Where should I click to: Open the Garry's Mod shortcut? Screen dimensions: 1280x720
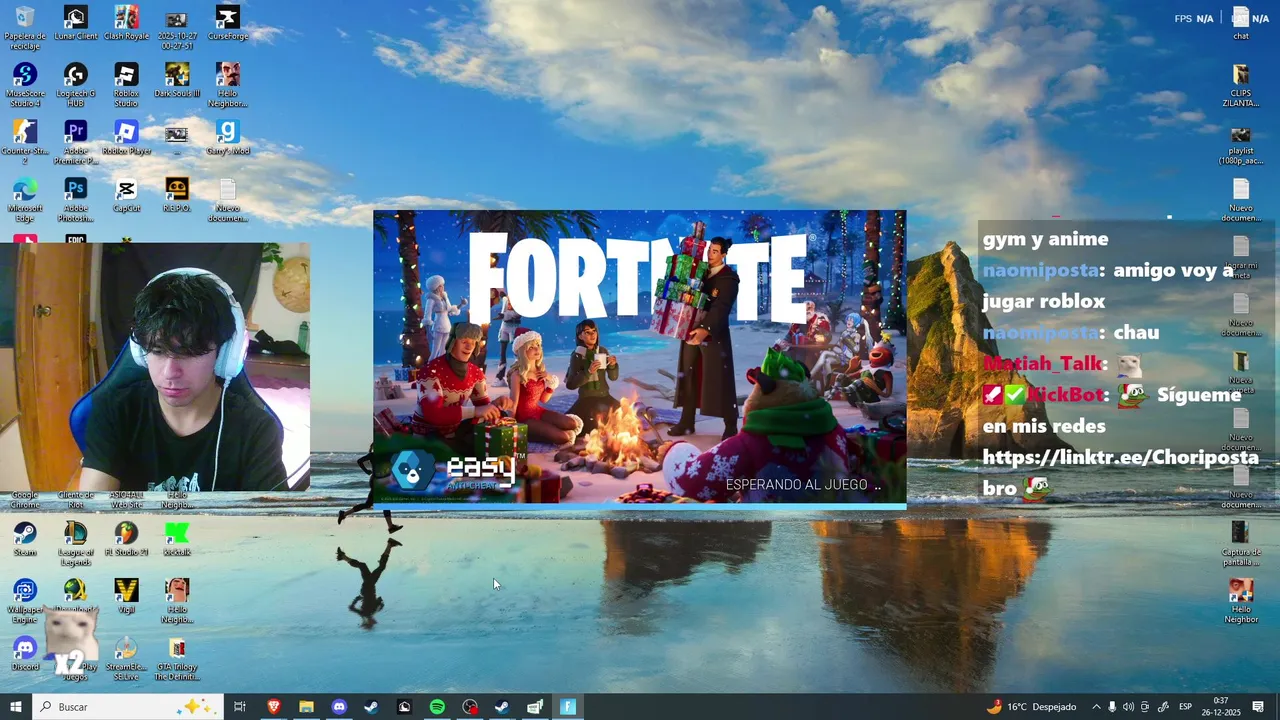pos(228,138)
